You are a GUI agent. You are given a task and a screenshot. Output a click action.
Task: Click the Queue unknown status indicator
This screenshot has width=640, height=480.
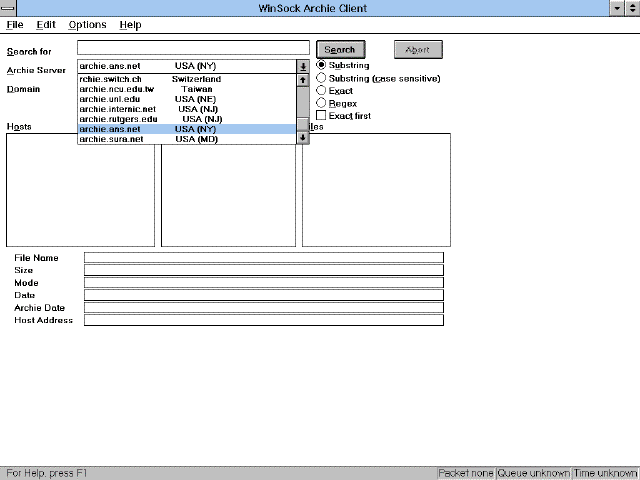533,473
